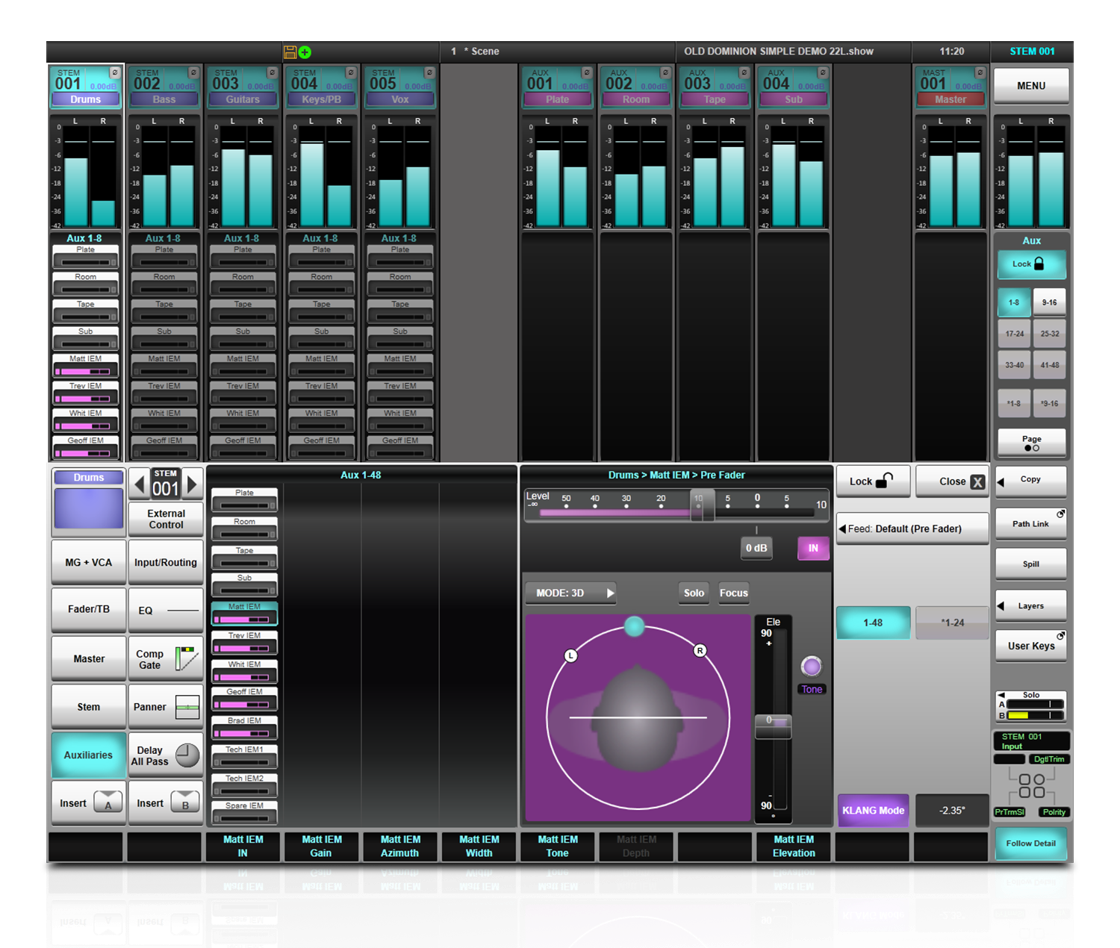1120x948 pixels.
Task: Open the Feed: Default (Pre Fader) dropdown
Action: click(x=910, y=529)
